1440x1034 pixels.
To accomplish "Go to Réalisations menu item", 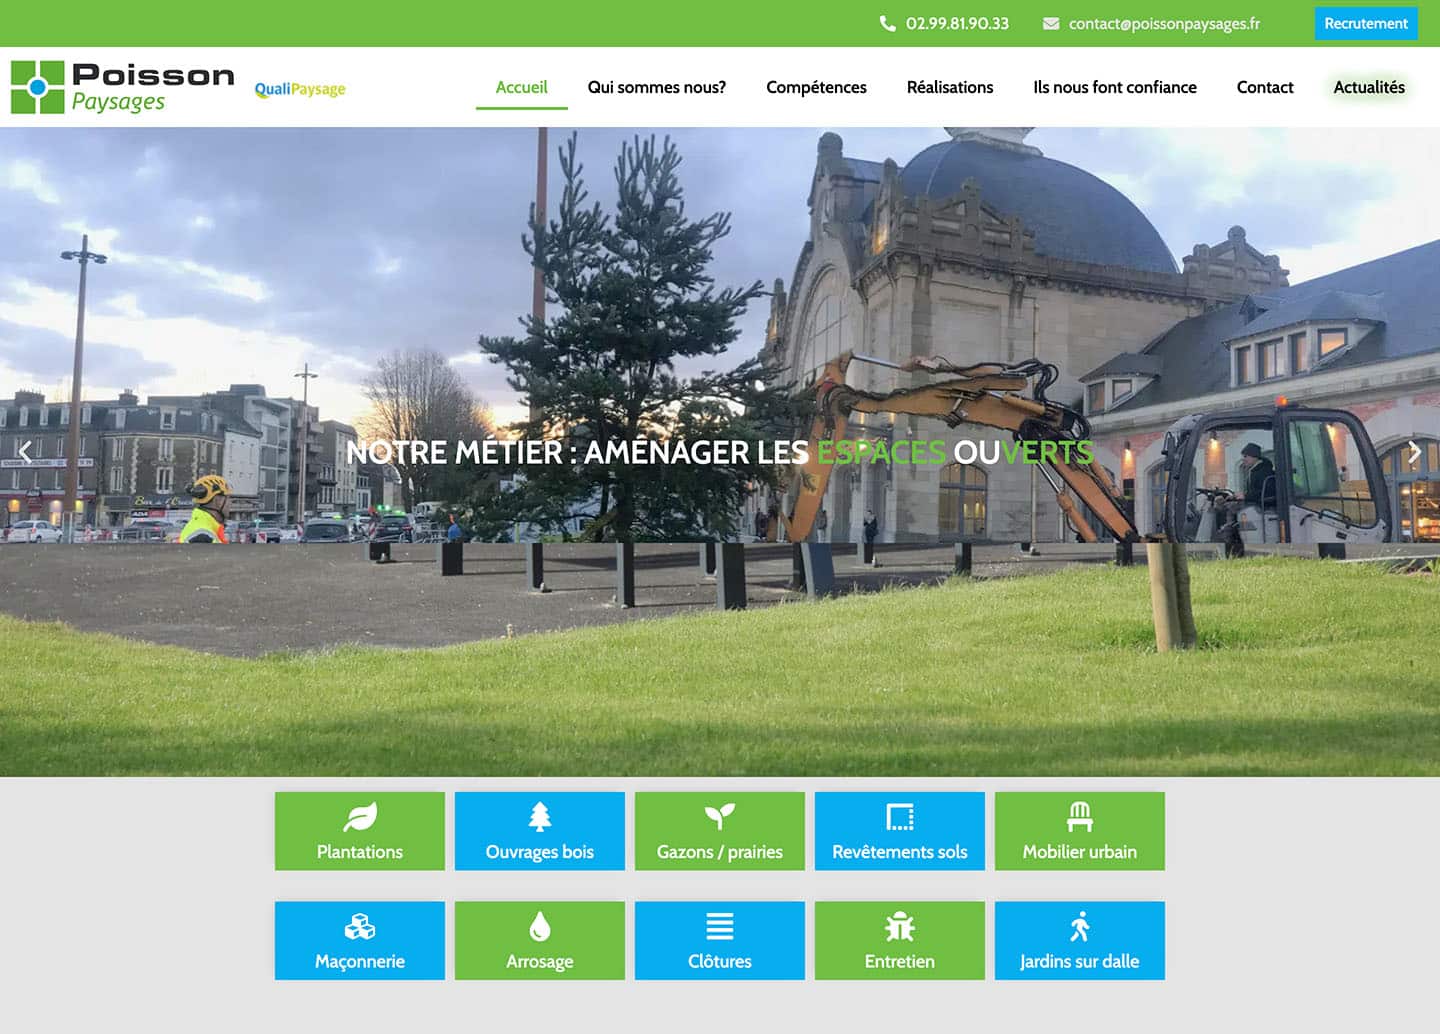I will pos(950,87).
